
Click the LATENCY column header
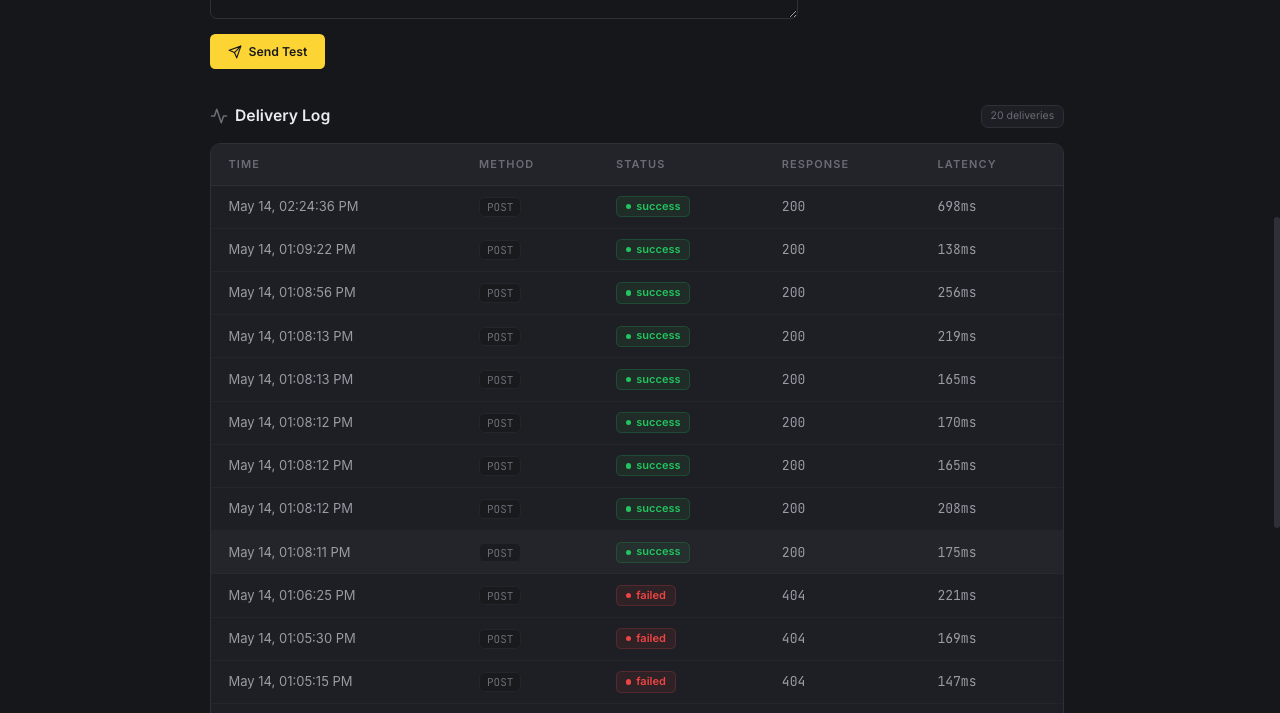pos(966,164)
